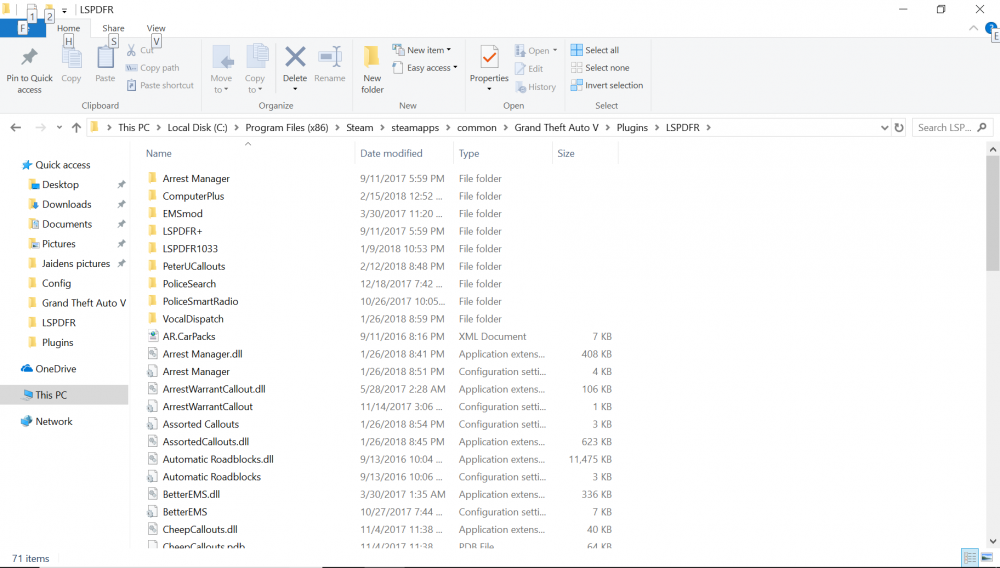Select the BetterEMS.dll file
Screen dimensions: 1000x568
pos(191,495)
